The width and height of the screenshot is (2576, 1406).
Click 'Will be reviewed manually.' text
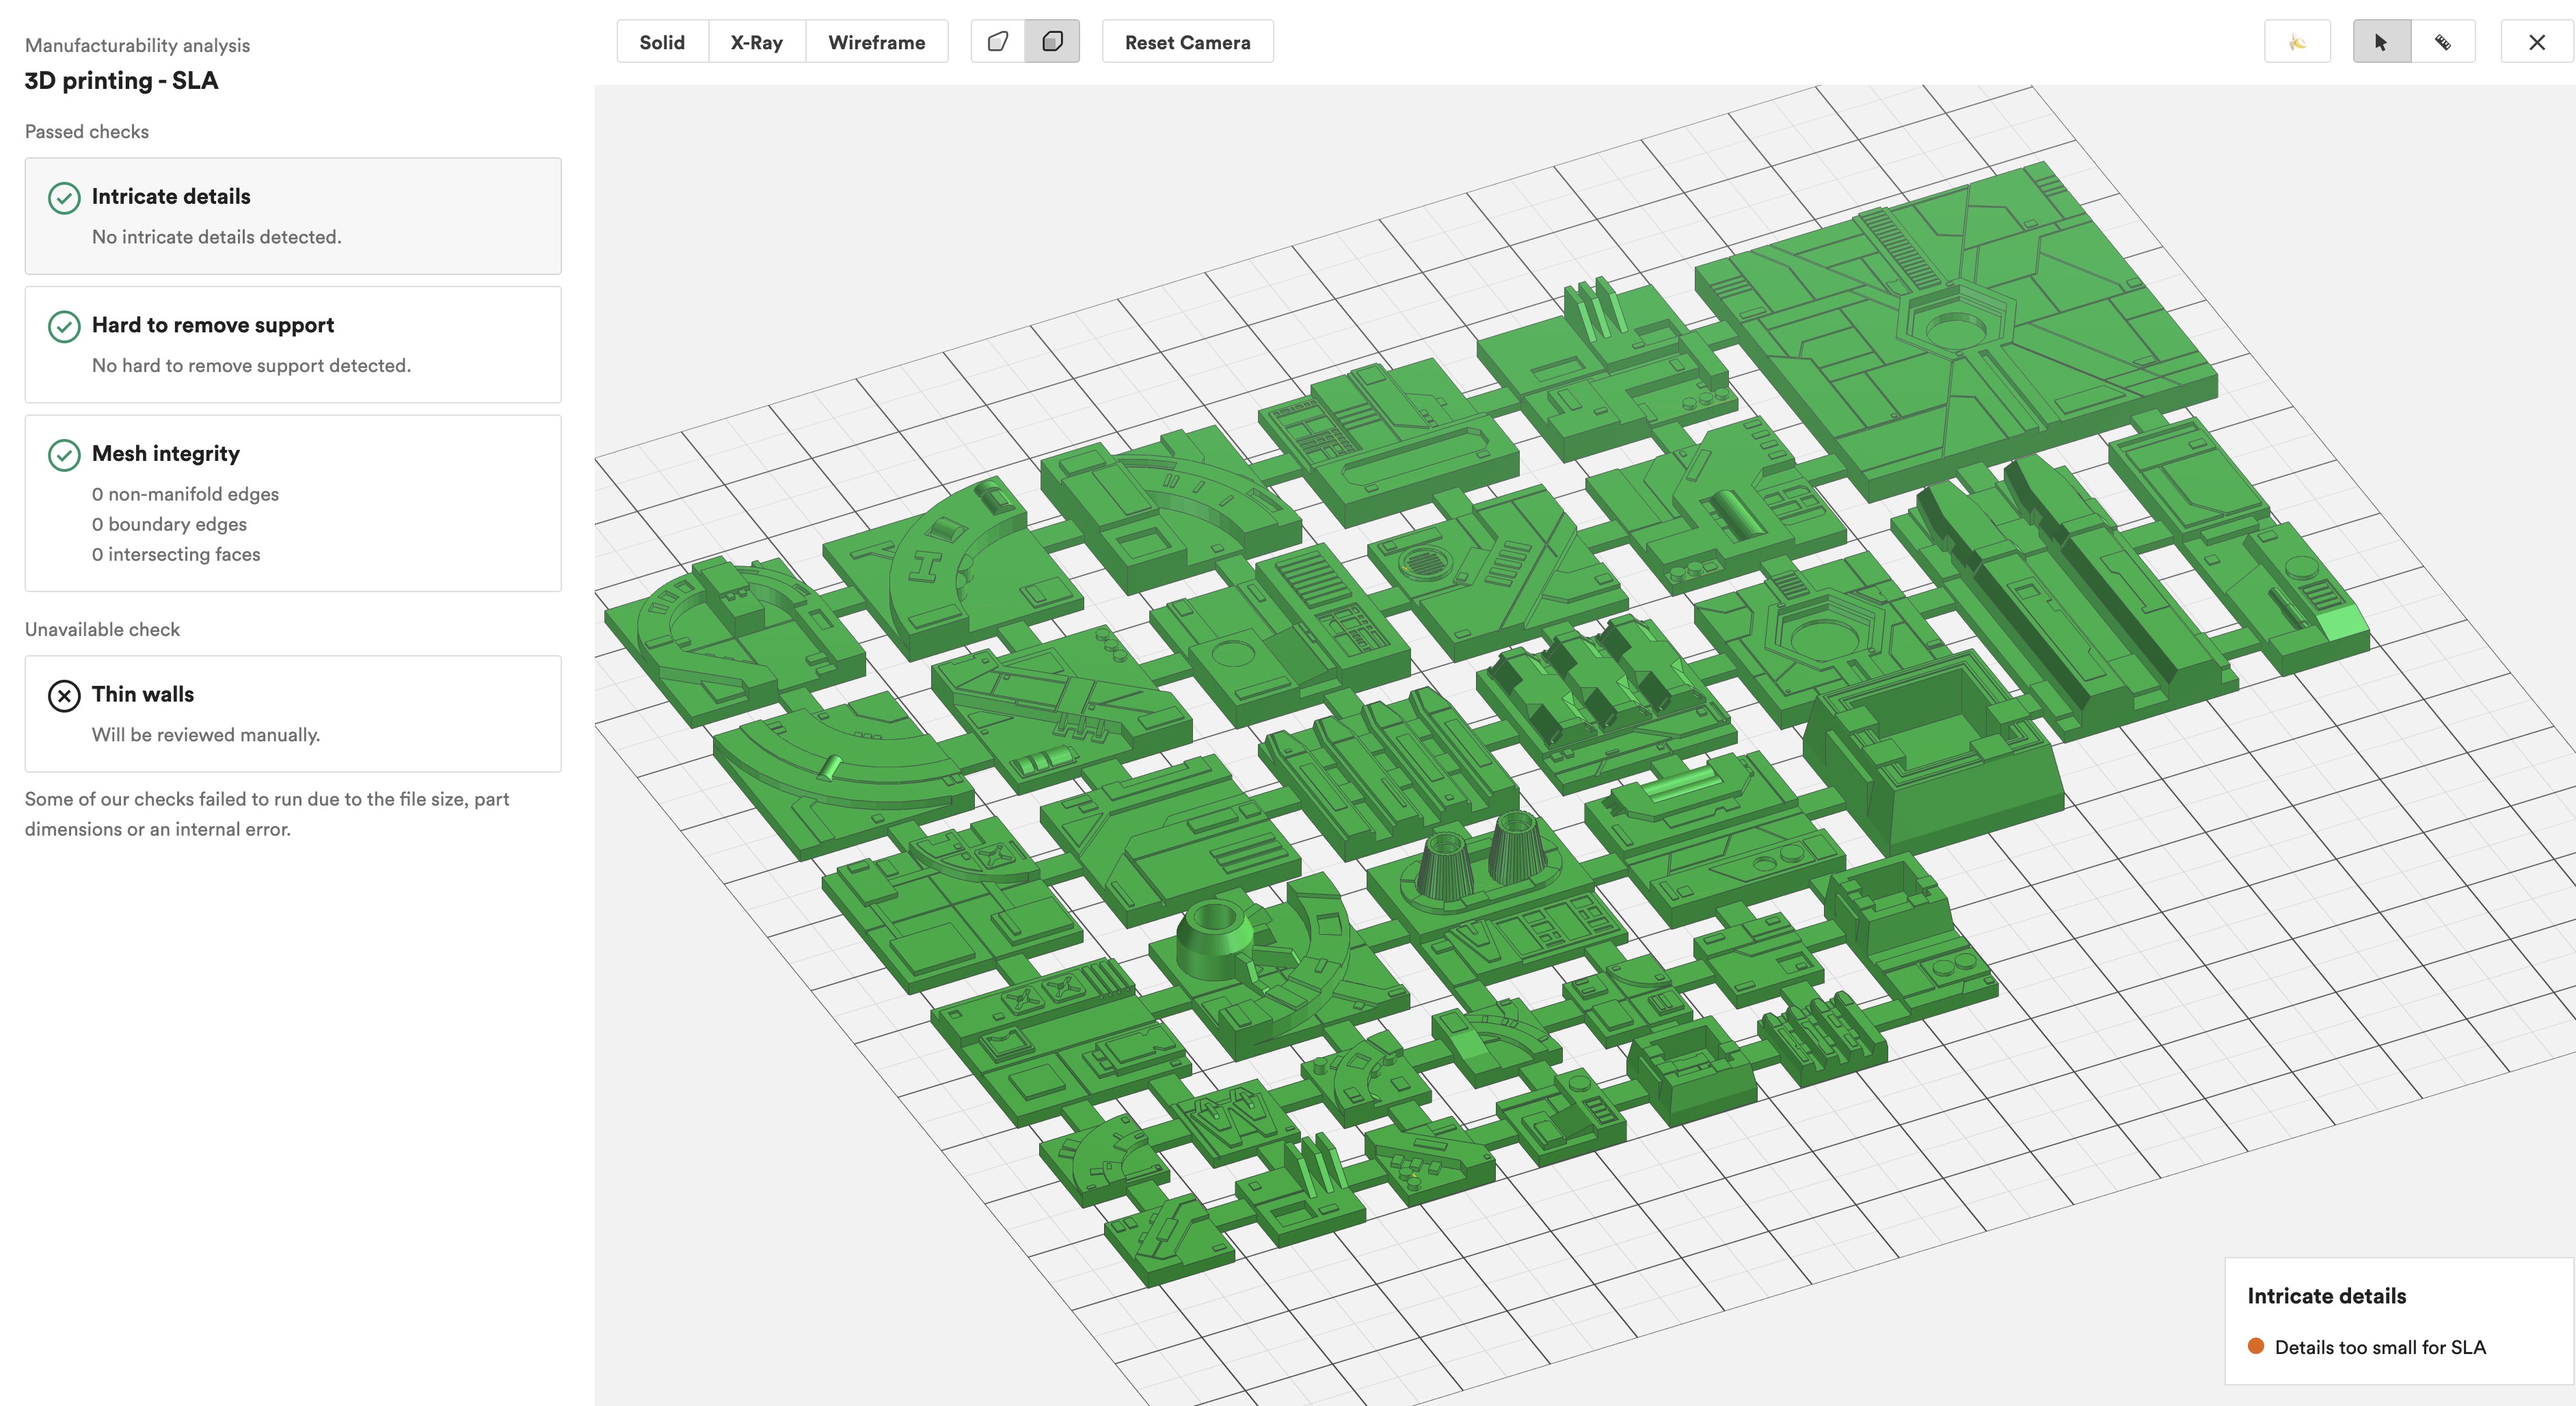pyautogui.click(x=206, y=735)
